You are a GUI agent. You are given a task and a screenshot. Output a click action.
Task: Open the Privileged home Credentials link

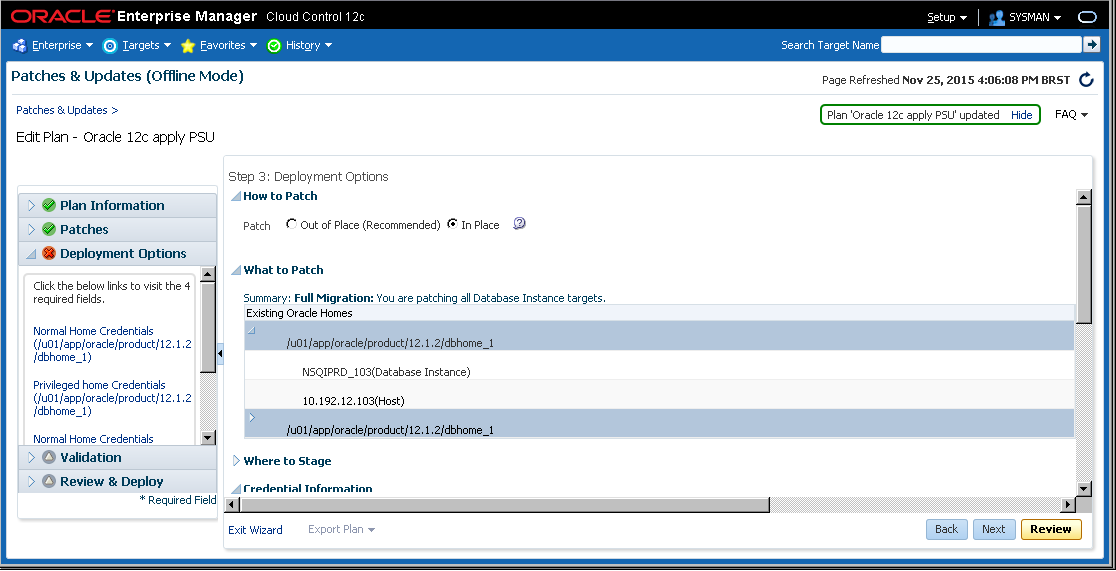pyautogui.click(x=112, y=398)
